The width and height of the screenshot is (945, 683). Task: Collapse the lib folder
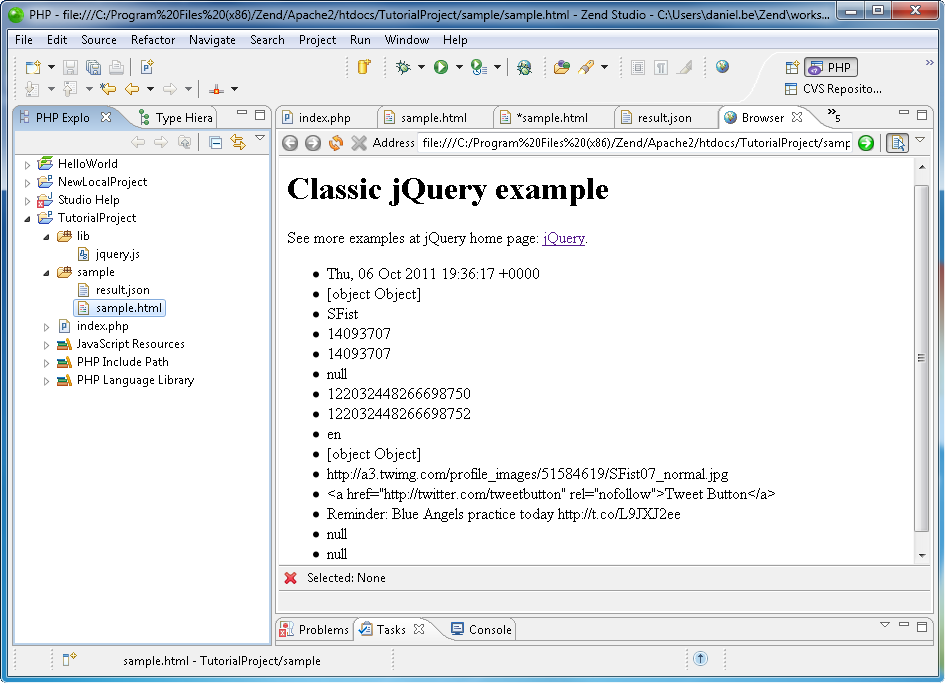pos(46,236)
